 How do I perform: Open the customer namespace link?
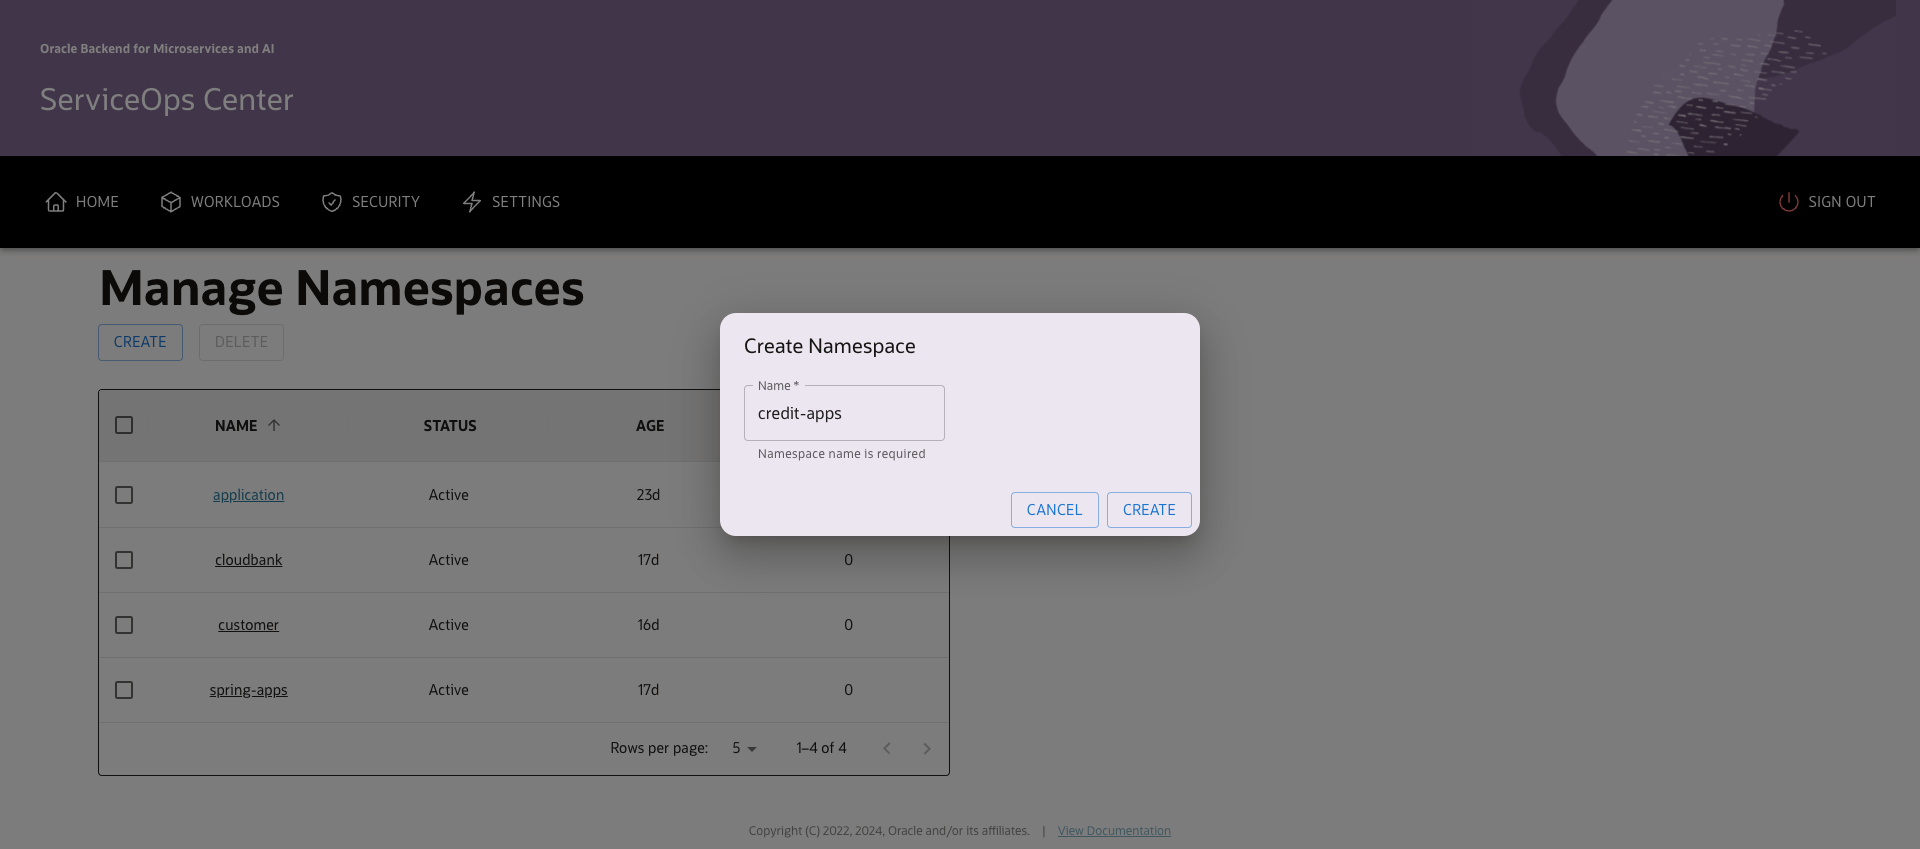[x=248, y=625]
